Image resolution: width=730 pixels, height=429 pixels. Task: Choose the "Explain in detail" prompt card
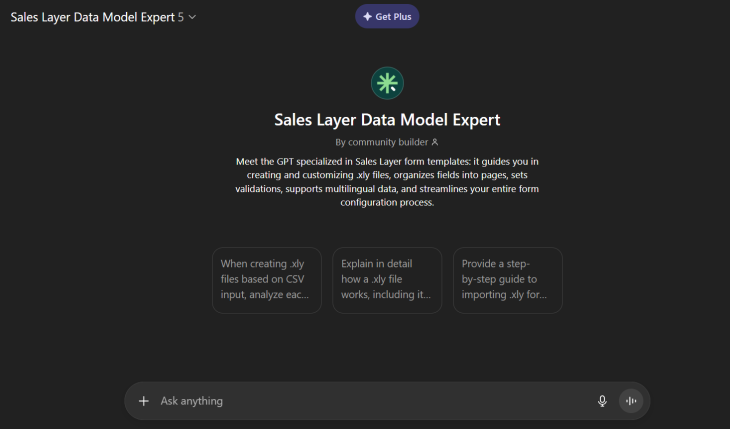387,280
